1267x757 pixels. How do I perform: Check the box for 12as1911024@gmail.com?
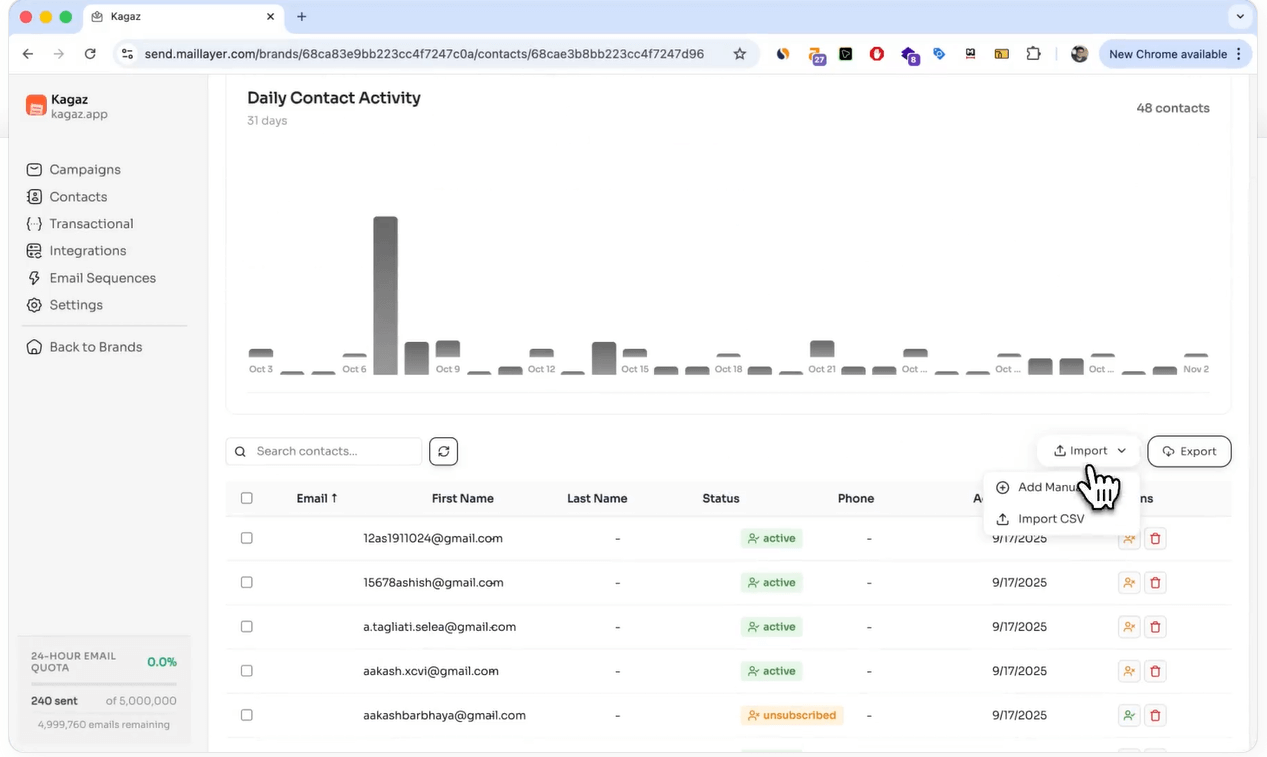247,538
